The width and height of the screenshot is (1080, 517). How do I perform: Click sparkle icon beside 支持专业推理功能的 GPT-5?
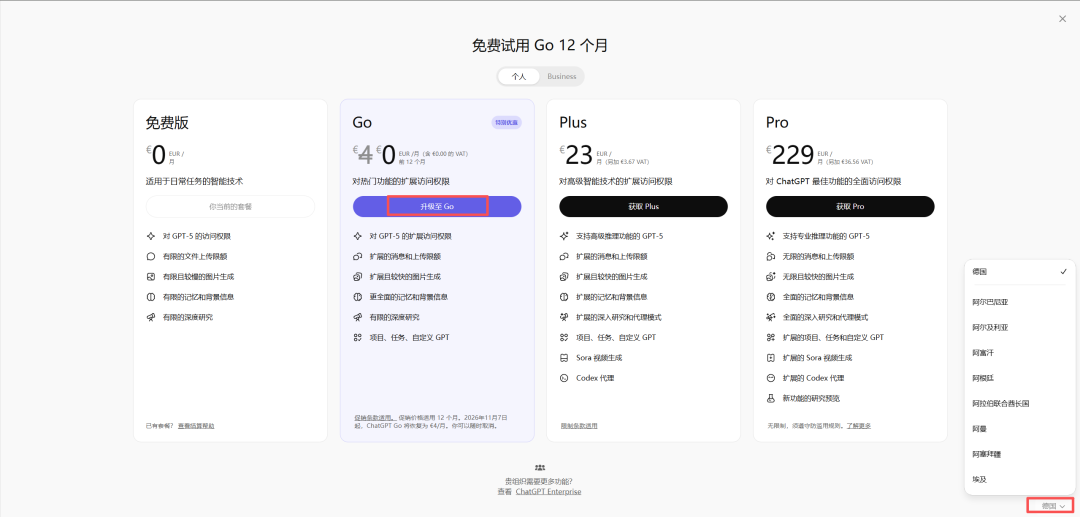[771, 236]
